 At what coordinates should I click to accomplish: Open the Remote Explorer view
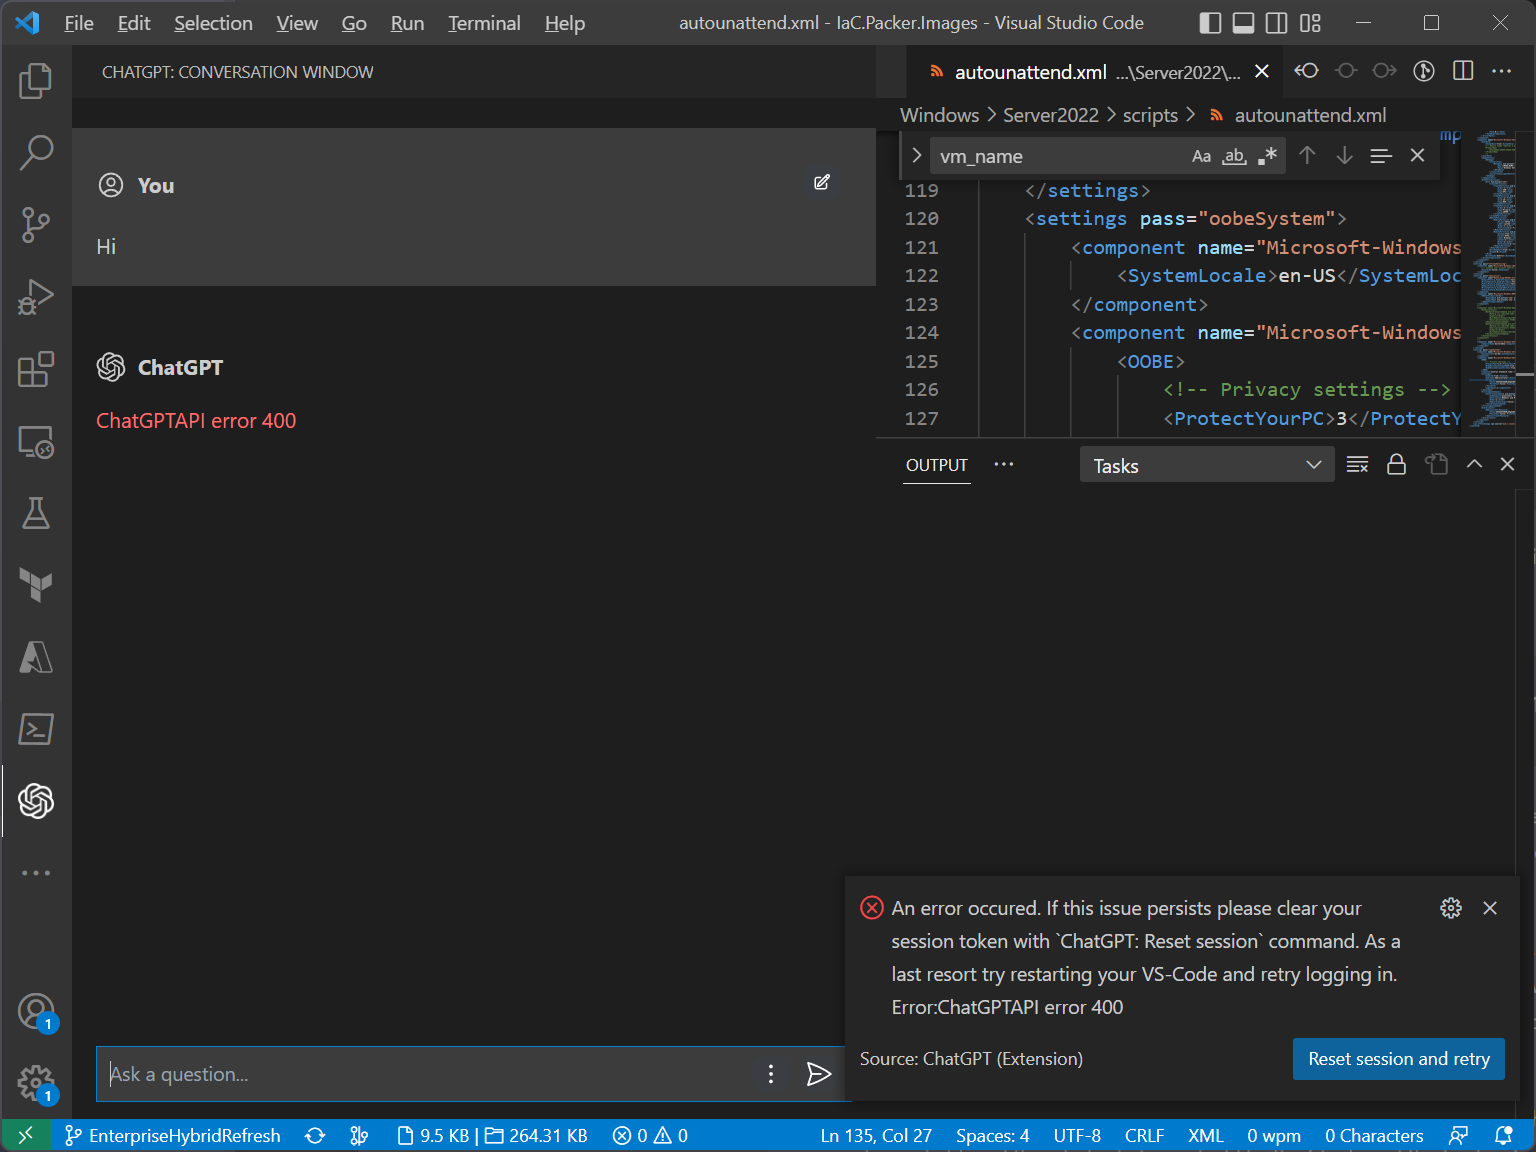click(36, 441)
